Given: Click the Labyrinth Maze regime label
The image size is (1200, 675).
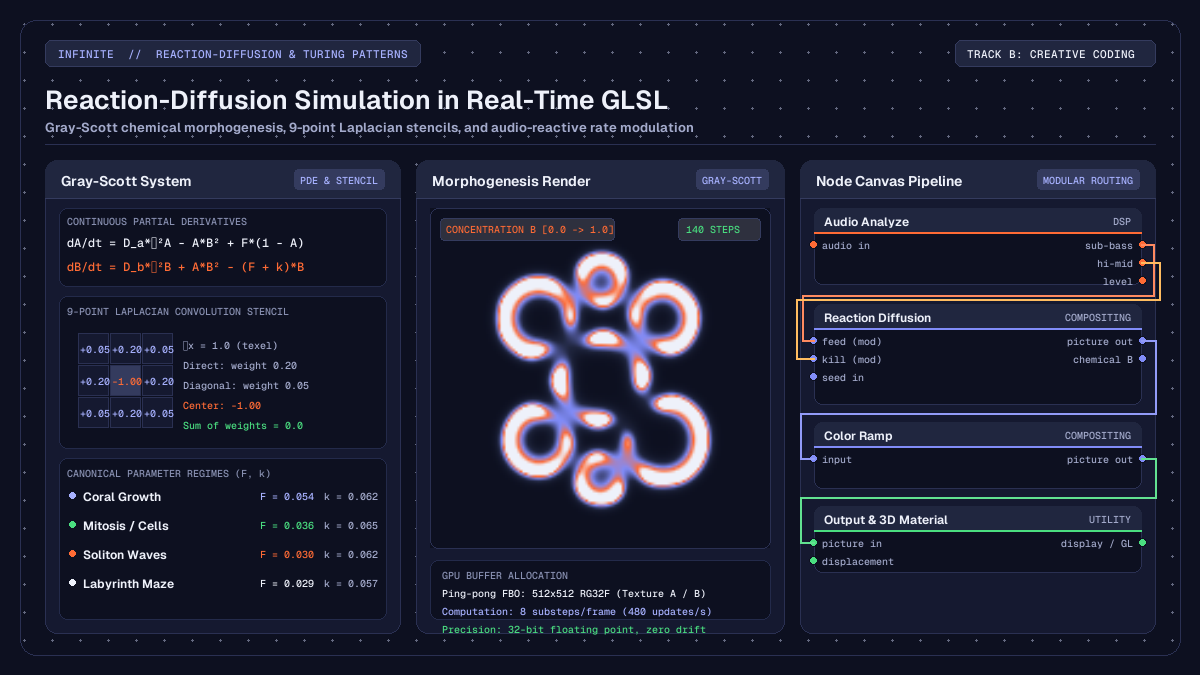Looking at the screenshot, I should pyautogui.click(x=128, y=583).
